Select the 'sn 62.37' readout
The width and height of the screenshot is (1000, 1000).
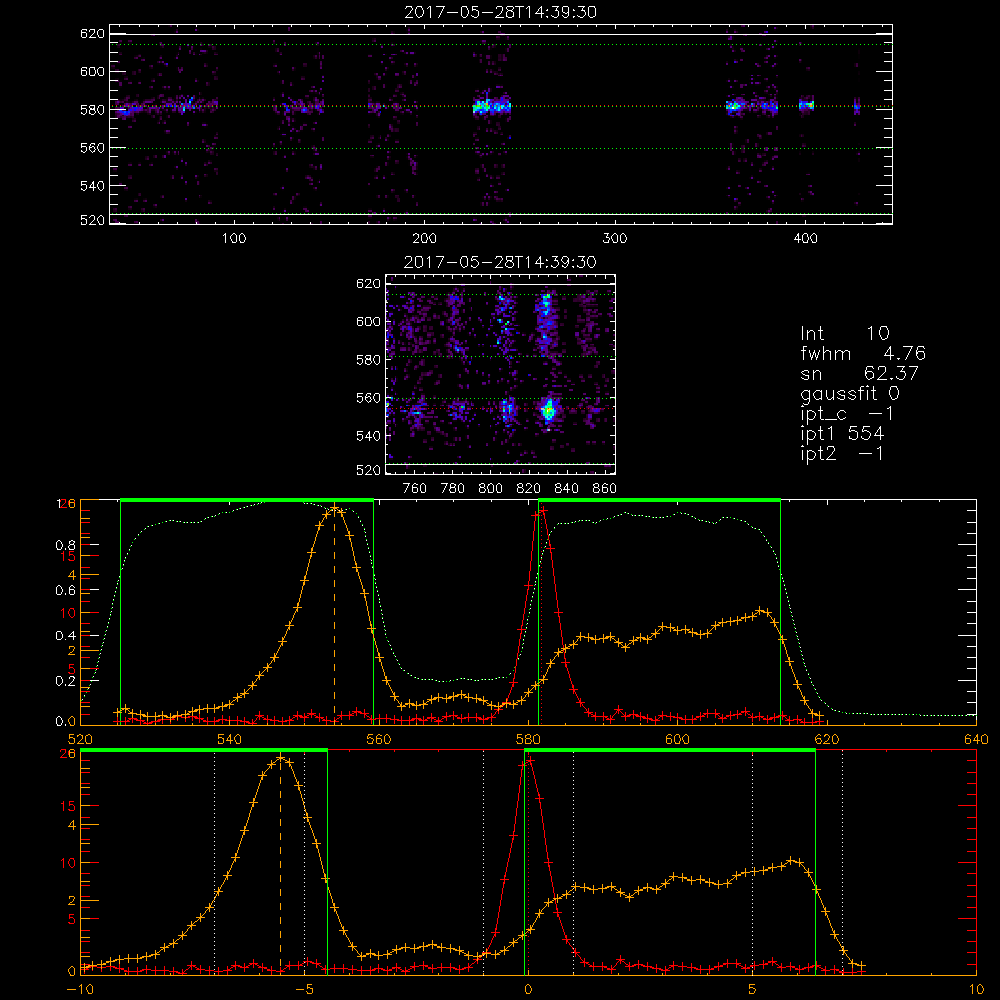tap(859, 373)
